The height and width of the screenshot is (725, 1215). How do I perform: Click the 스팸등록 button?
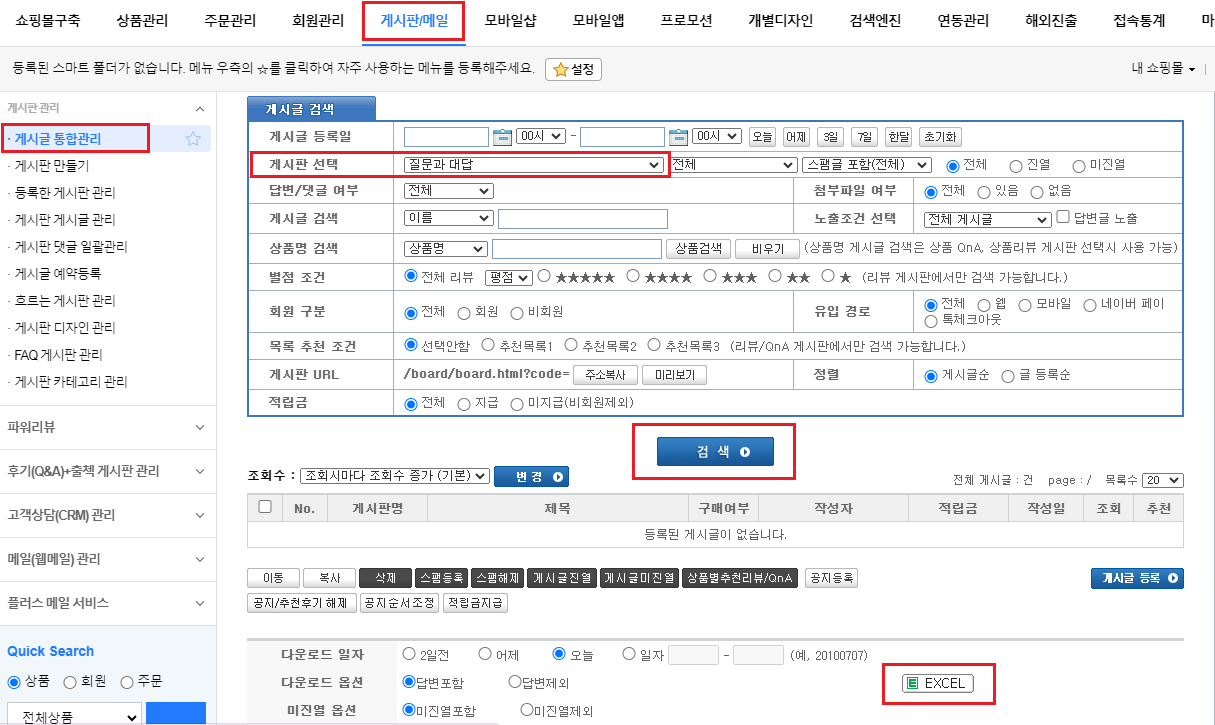click(441, 578)
